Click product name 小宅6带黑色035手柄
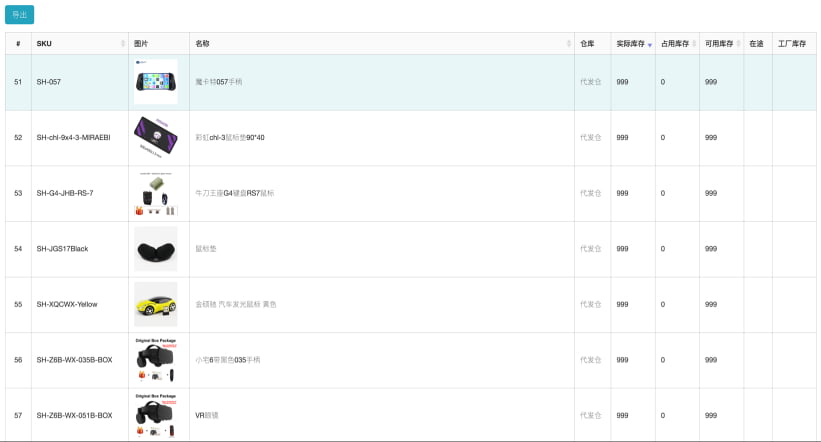The image size is (821, 442). pyautogui.click(x=228, y=360)
